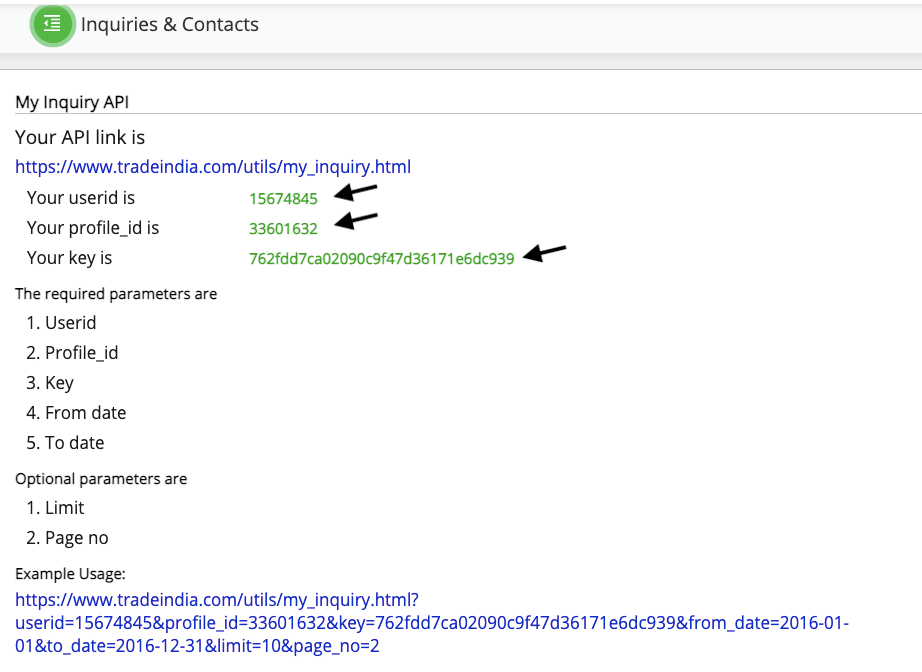Select the profile_id value 33601632
The image size is (922, 672).
coord(283,228)
